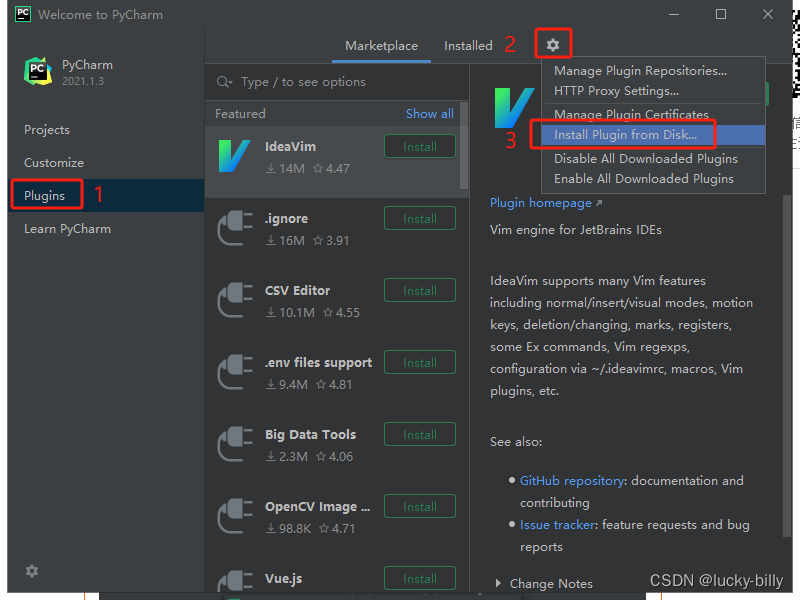
Task: Open the GitHub repository link
Action: 571,481
